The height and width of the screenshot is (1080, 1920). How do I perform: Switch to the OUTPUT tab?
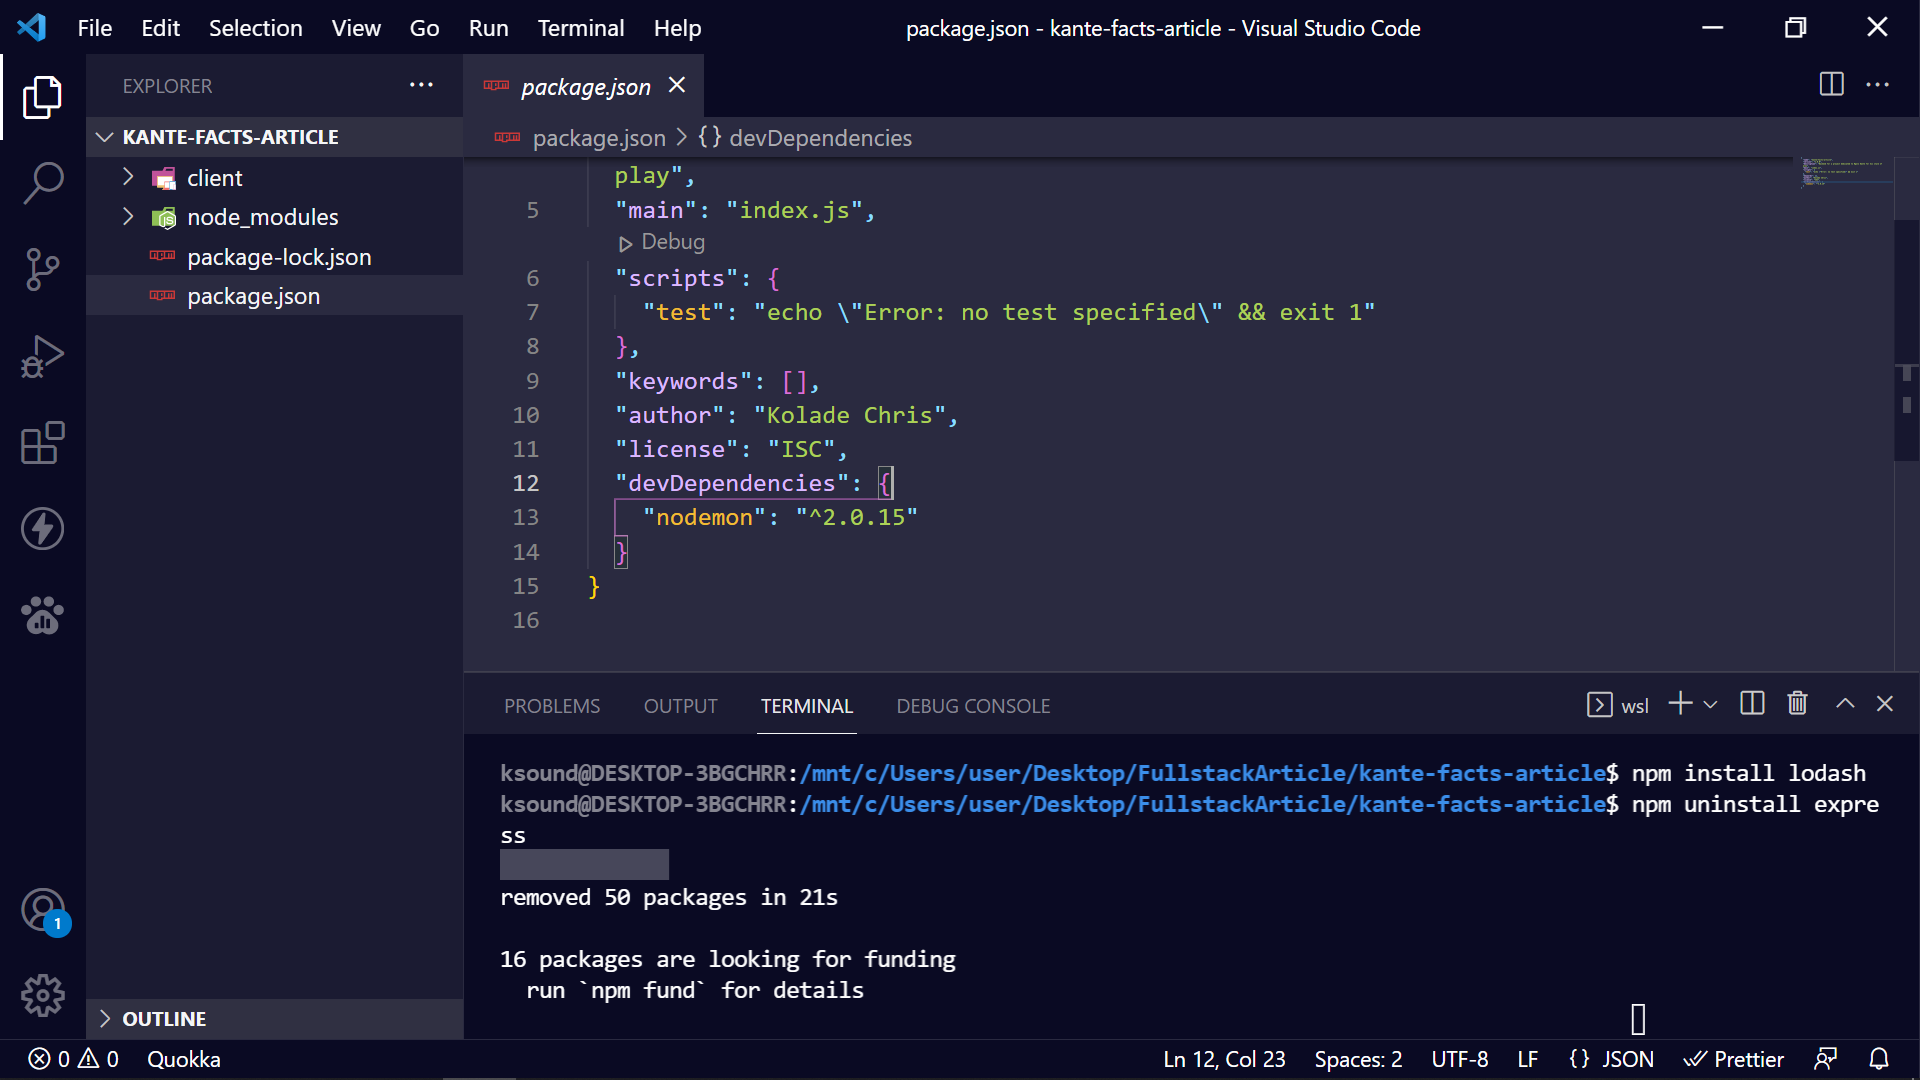coord(680,706)
